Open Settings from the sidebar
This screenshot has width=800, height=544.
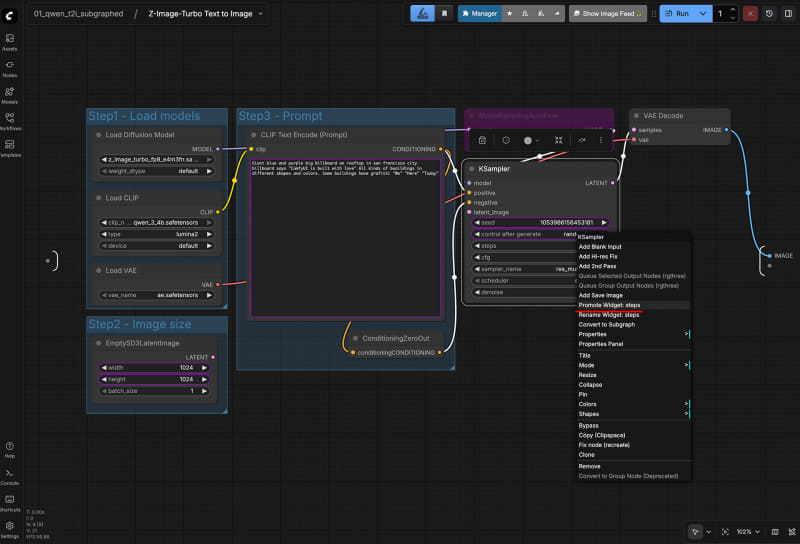click(x=10, y=530)
